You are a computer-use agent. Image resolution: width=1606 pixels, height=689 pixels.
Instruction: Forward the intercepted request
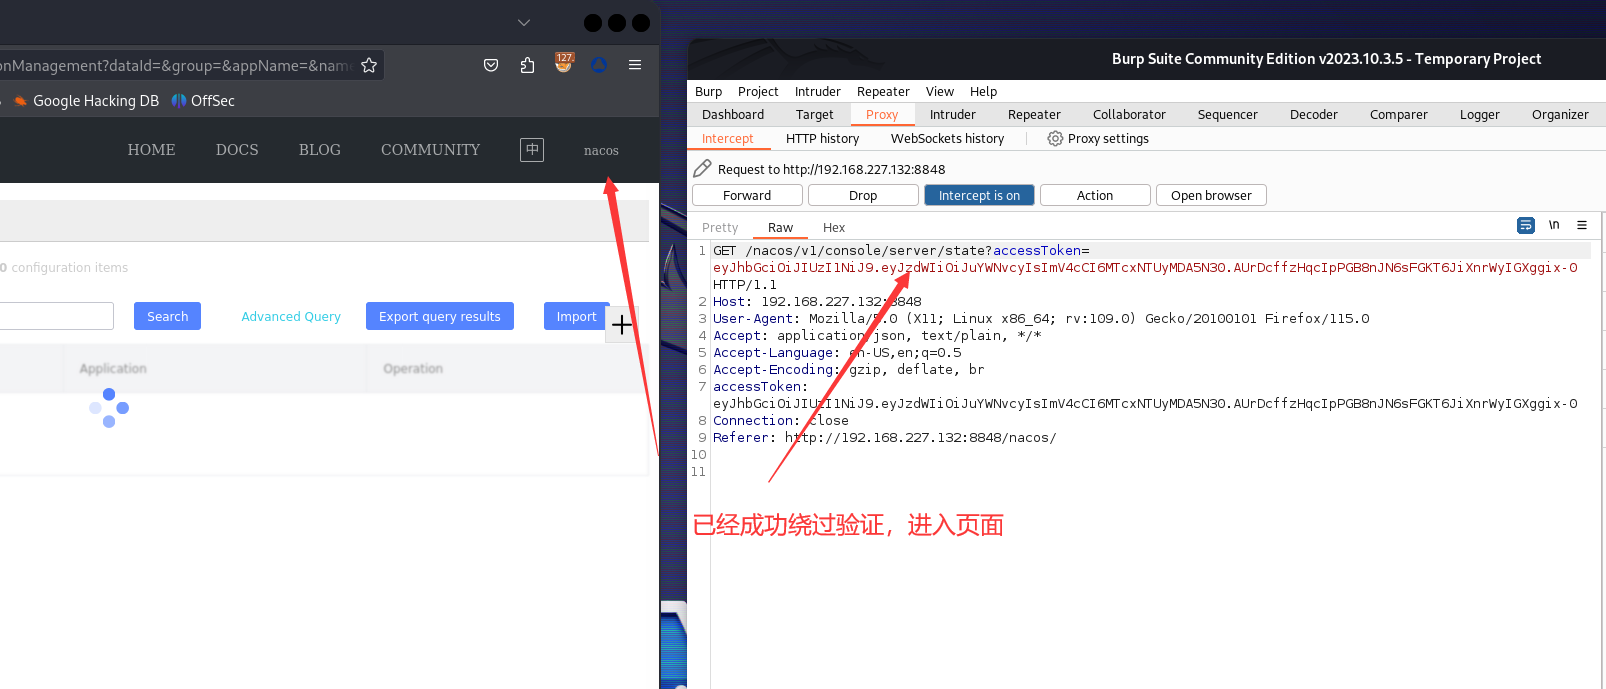click(747, 195)
